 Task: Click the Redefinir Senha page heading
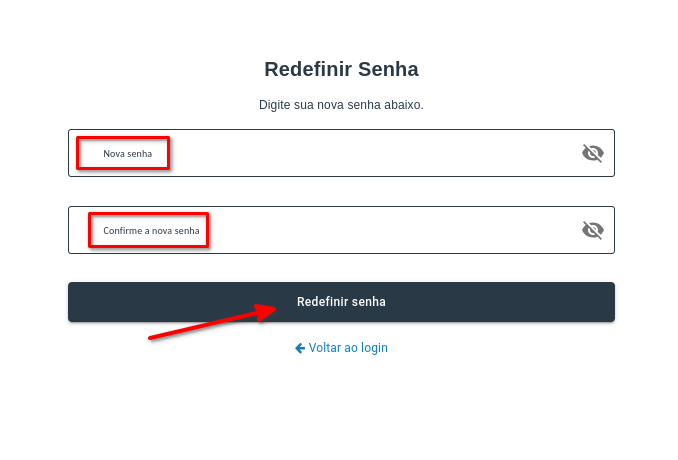[x=341, y=69]
